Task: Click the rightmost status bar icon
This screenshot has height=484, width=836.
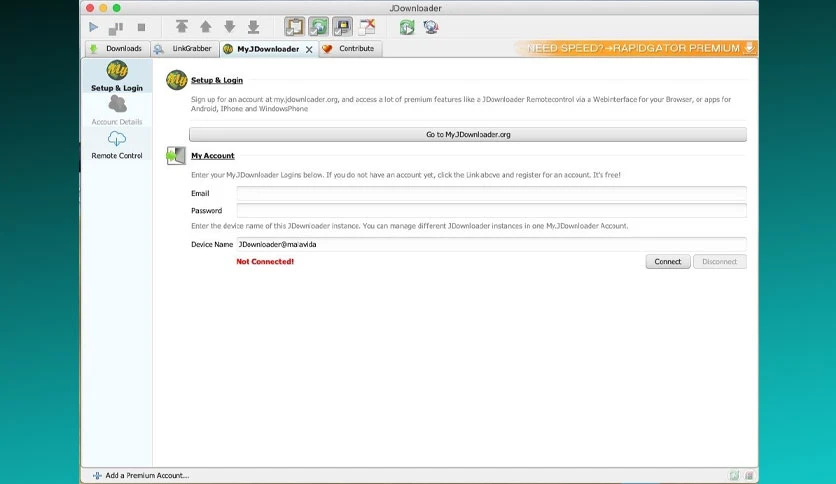Action: pyautogui.click(x=749, y=475)
